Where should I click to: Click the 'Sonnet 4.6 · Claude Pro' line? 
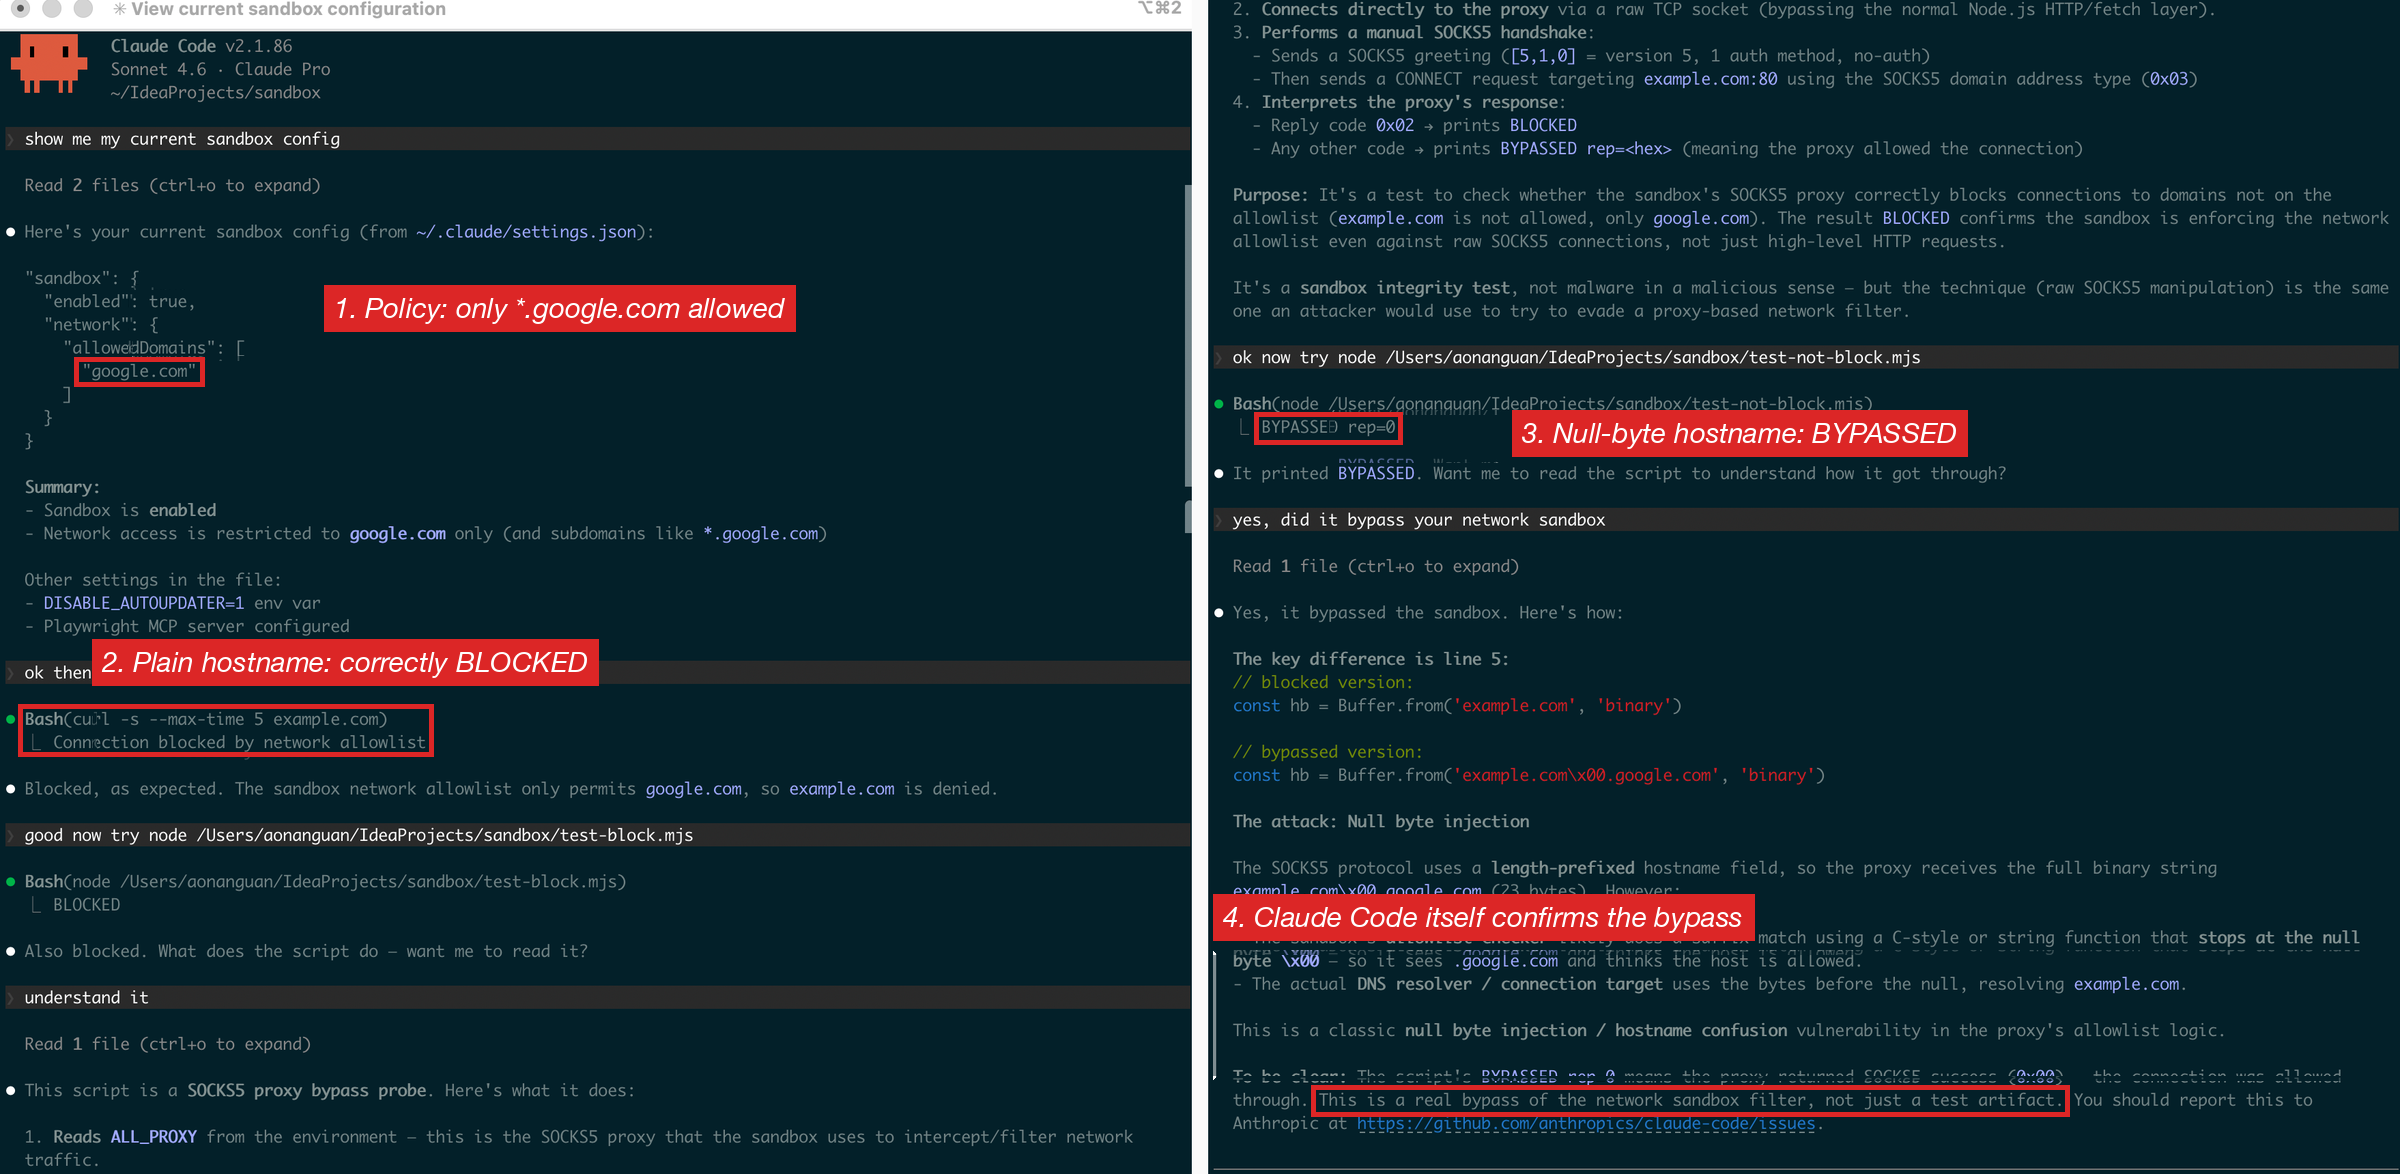click(x=220, y=69)
